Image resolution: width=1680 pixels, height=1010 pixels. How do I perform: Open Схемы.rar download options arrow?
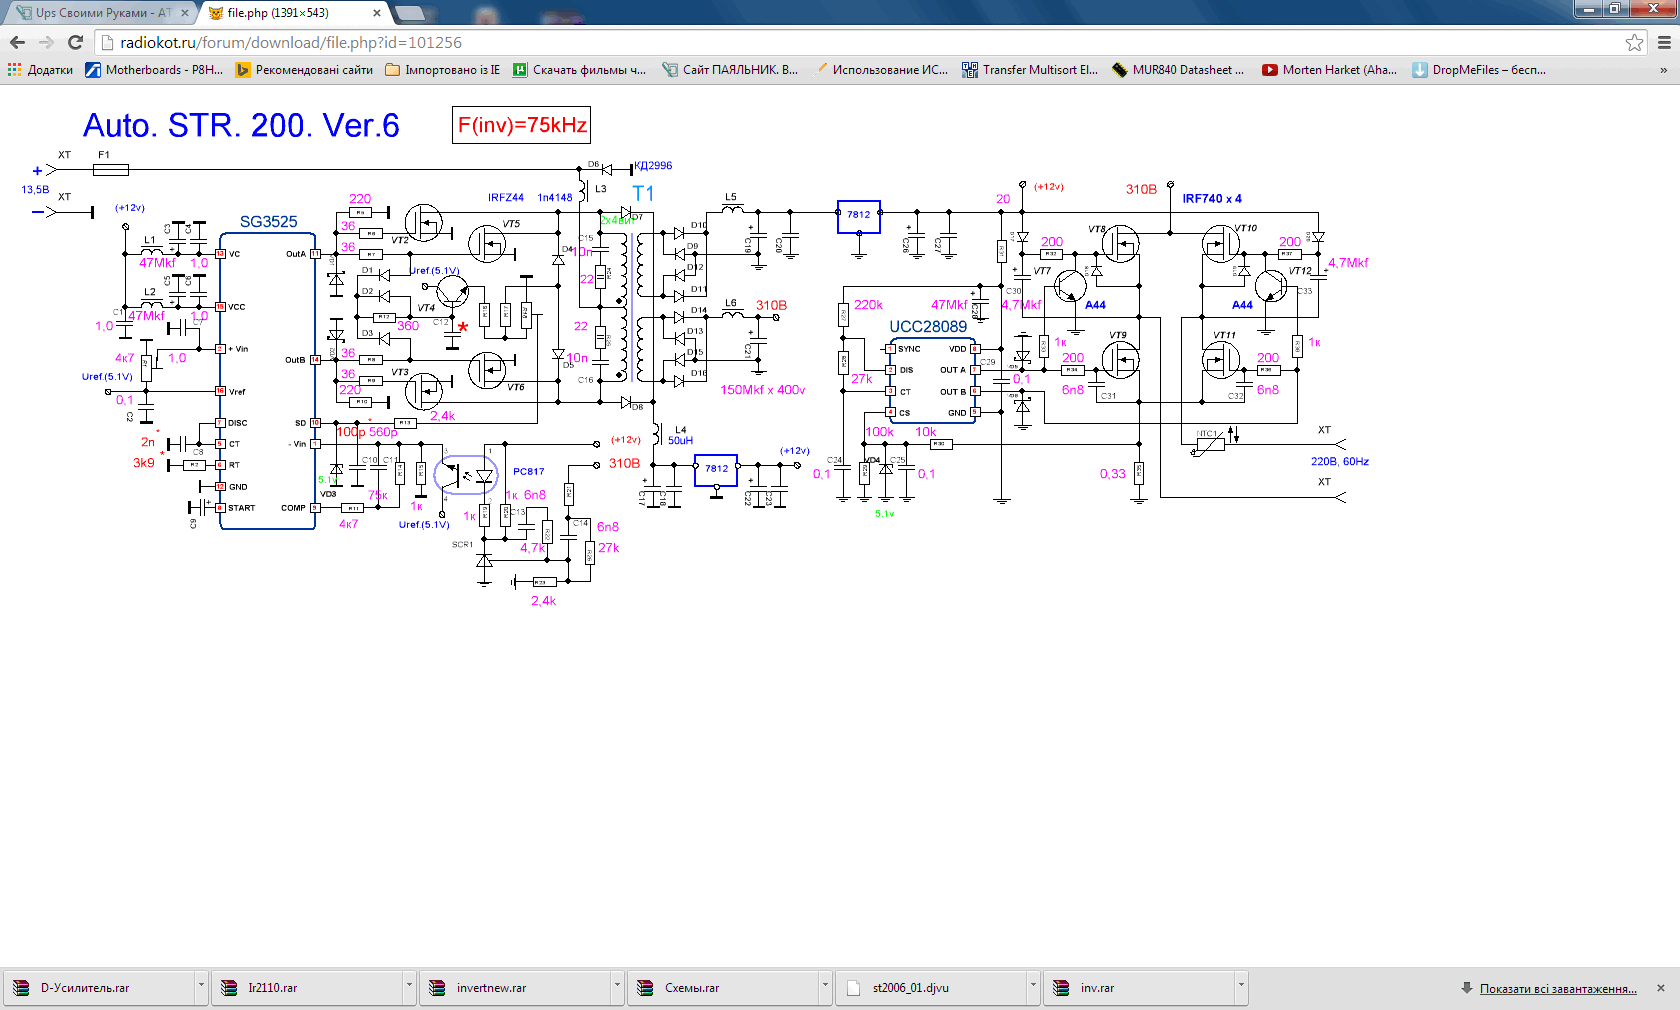(x=825, y=985)
